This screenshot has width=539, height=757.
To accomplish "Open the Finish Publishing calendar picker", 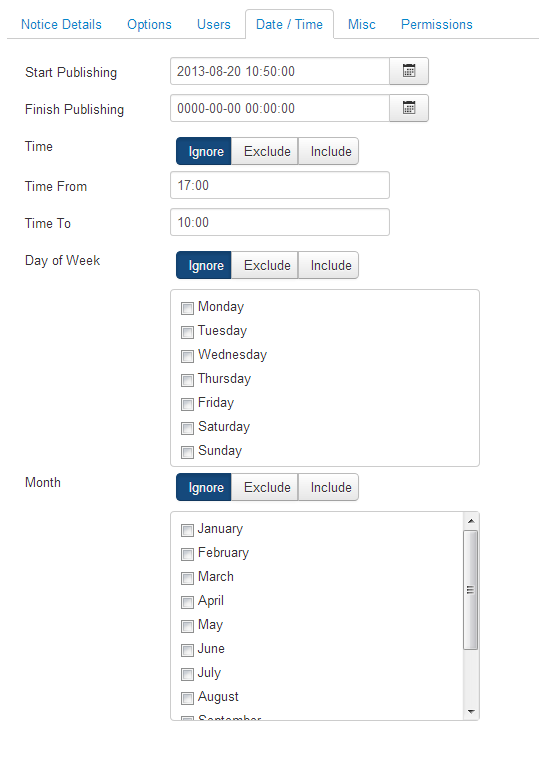I will [409, 108].
